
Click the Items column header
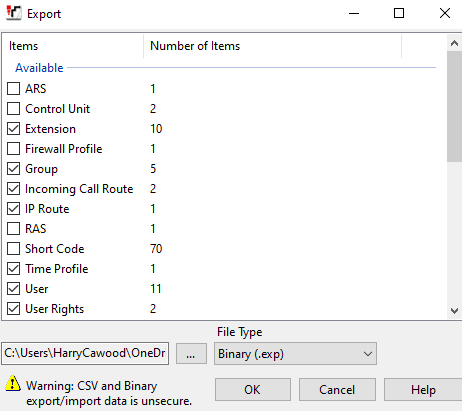[x=73, y=46]
